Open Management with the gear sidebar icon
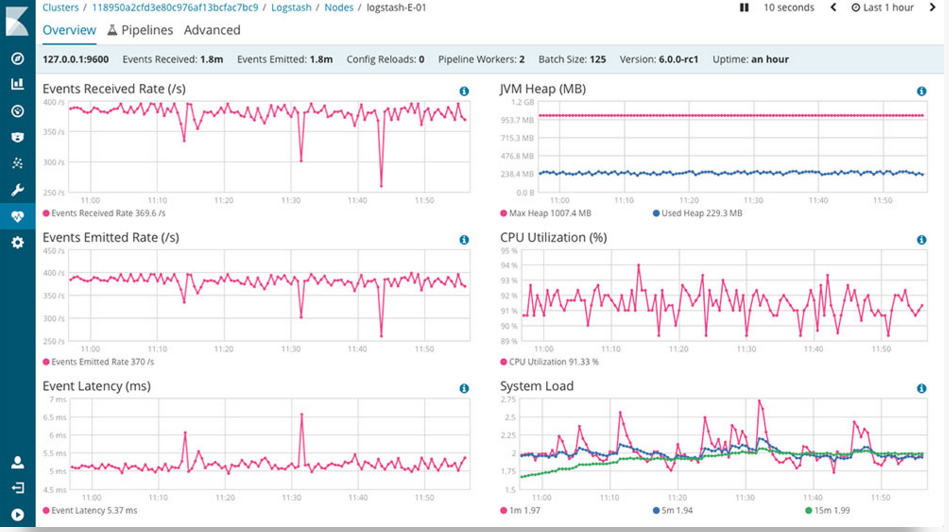949x532 pixels. pos(17,243)
